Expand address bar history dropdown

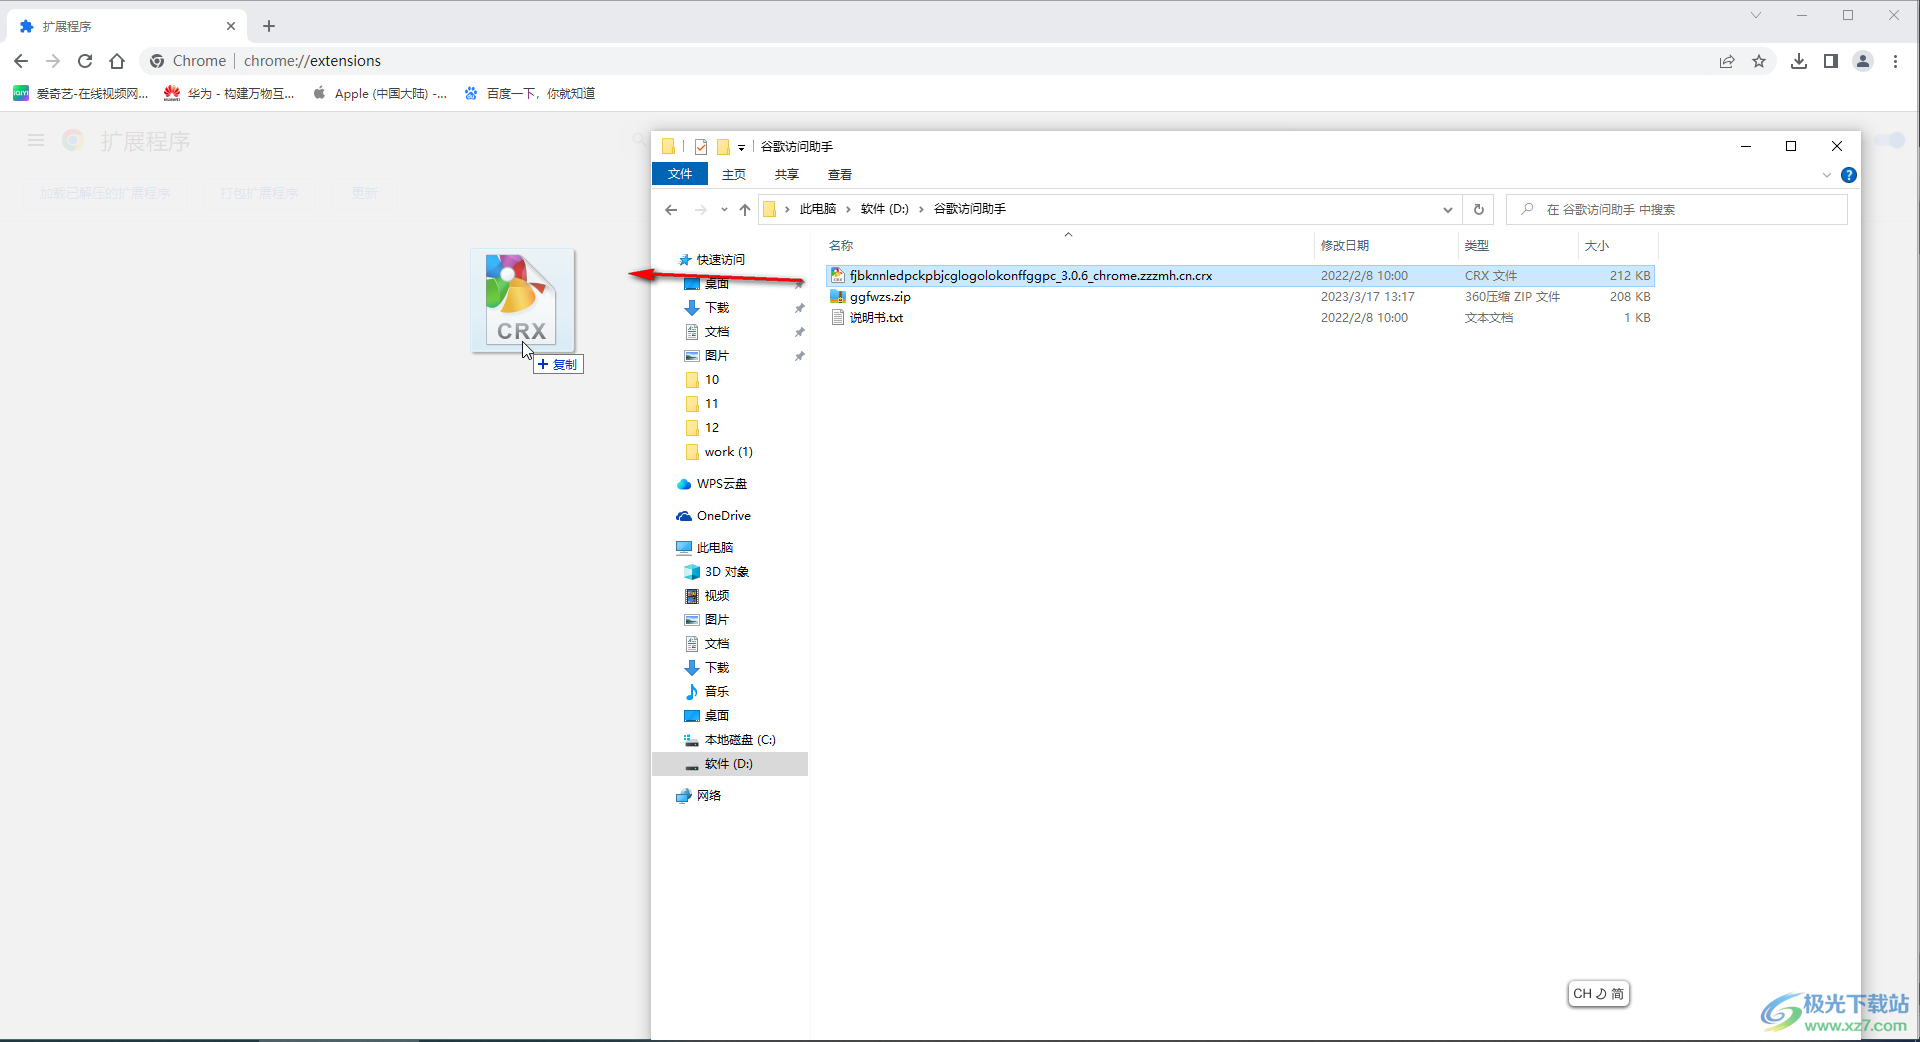pos(1447,209)
